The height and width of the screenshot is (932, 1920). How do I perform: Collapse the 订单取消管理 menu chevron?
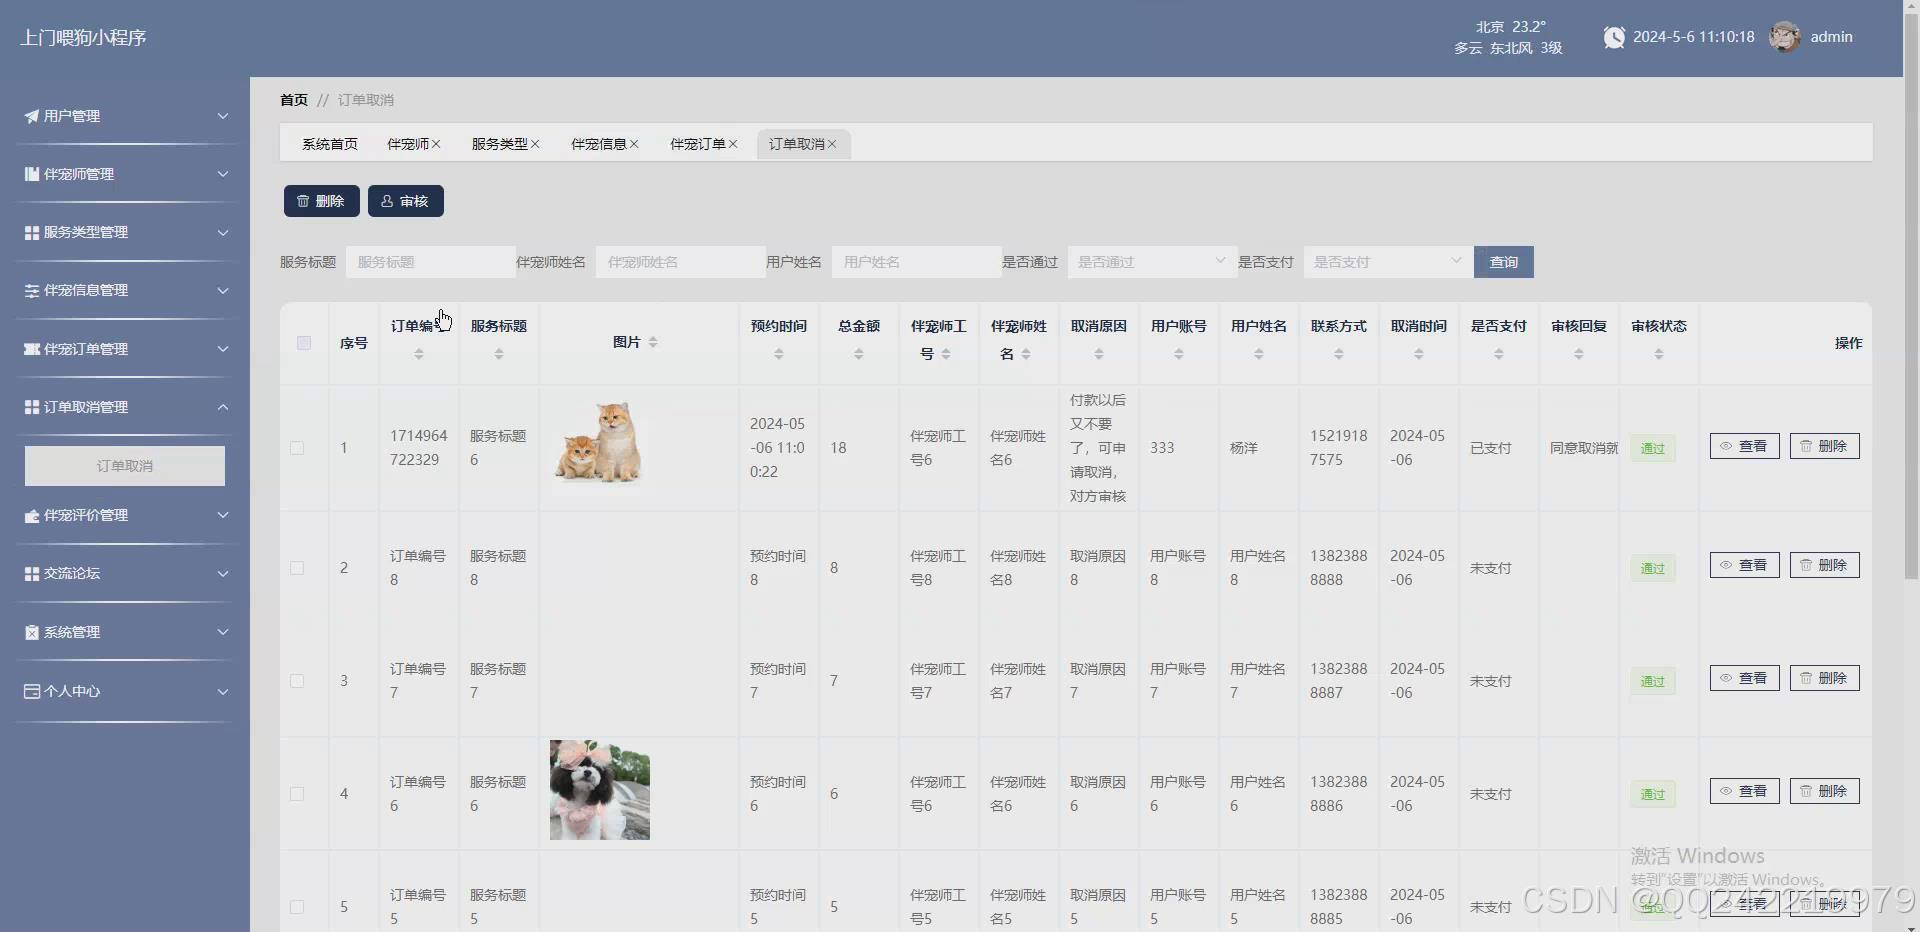223,407
